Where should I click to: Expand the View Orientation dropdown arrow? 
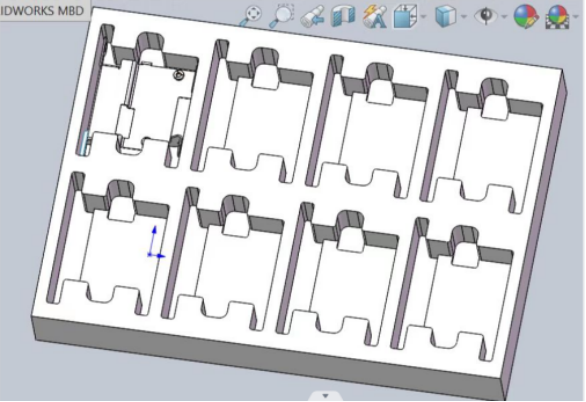[423, 17]
